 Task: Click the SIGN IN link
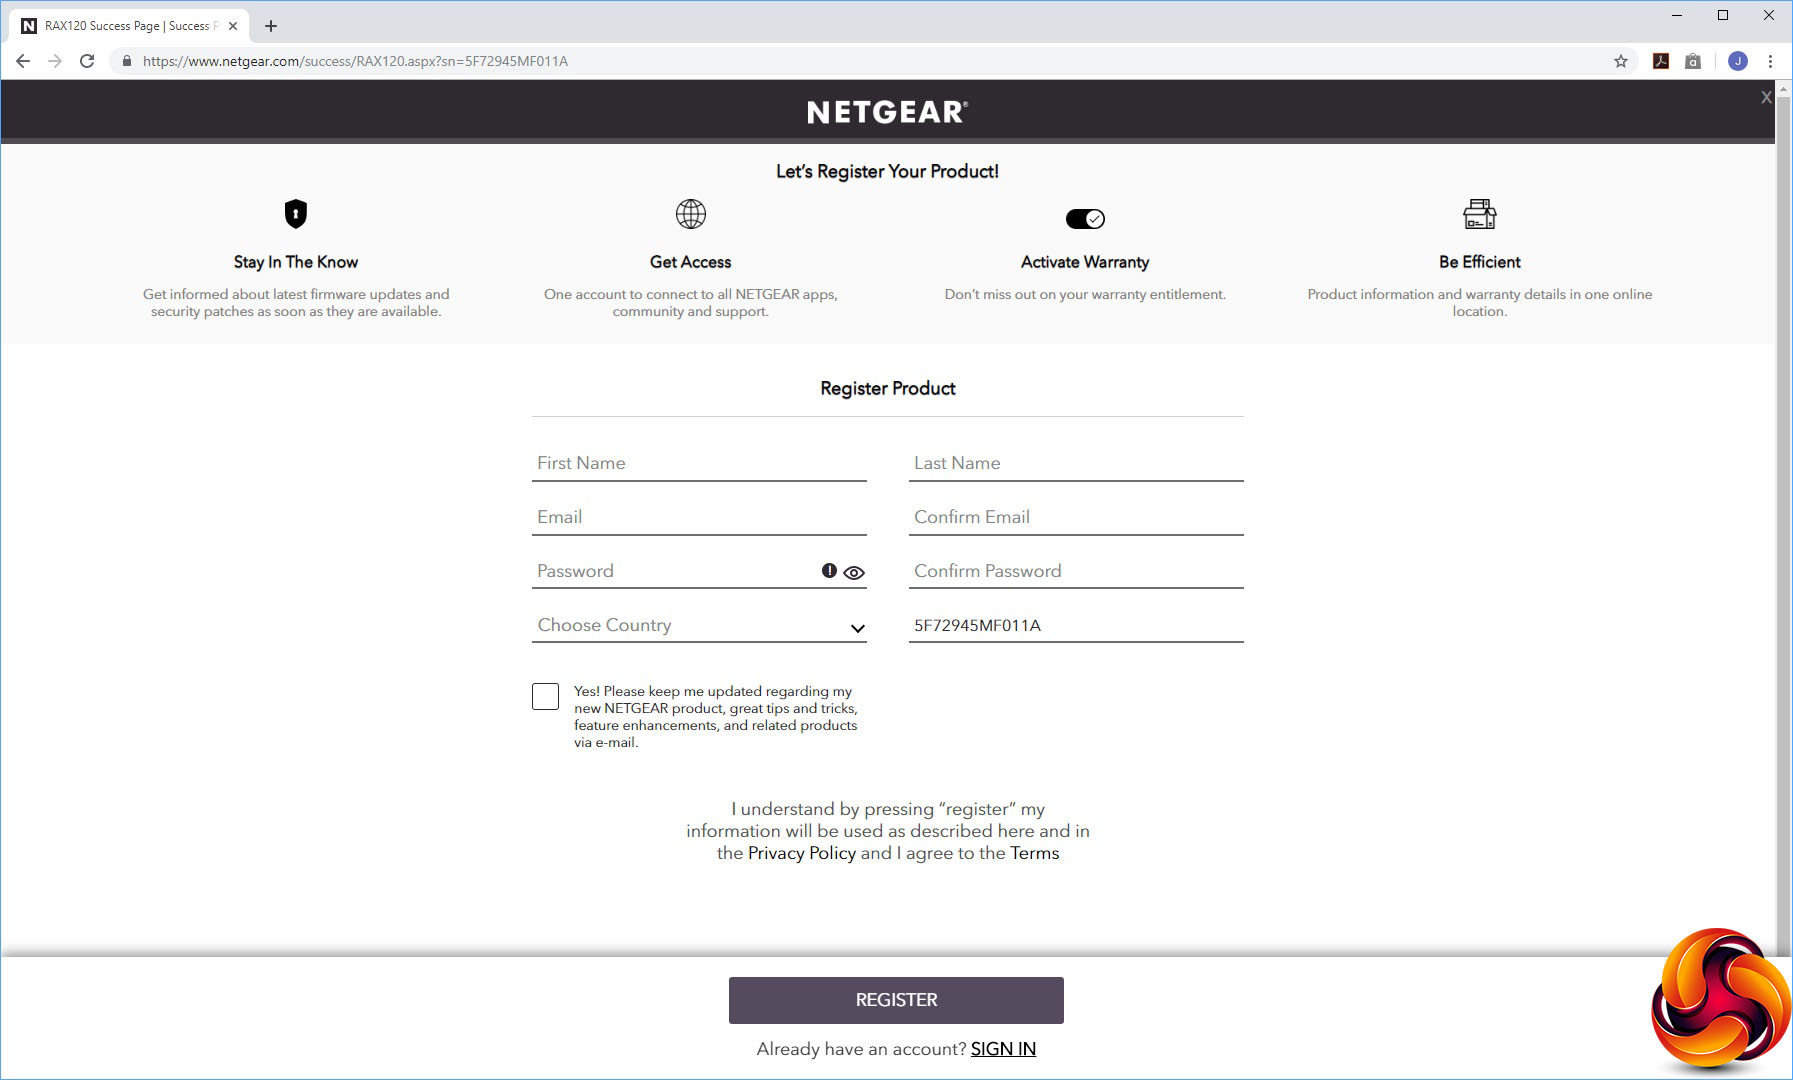1003,1049
